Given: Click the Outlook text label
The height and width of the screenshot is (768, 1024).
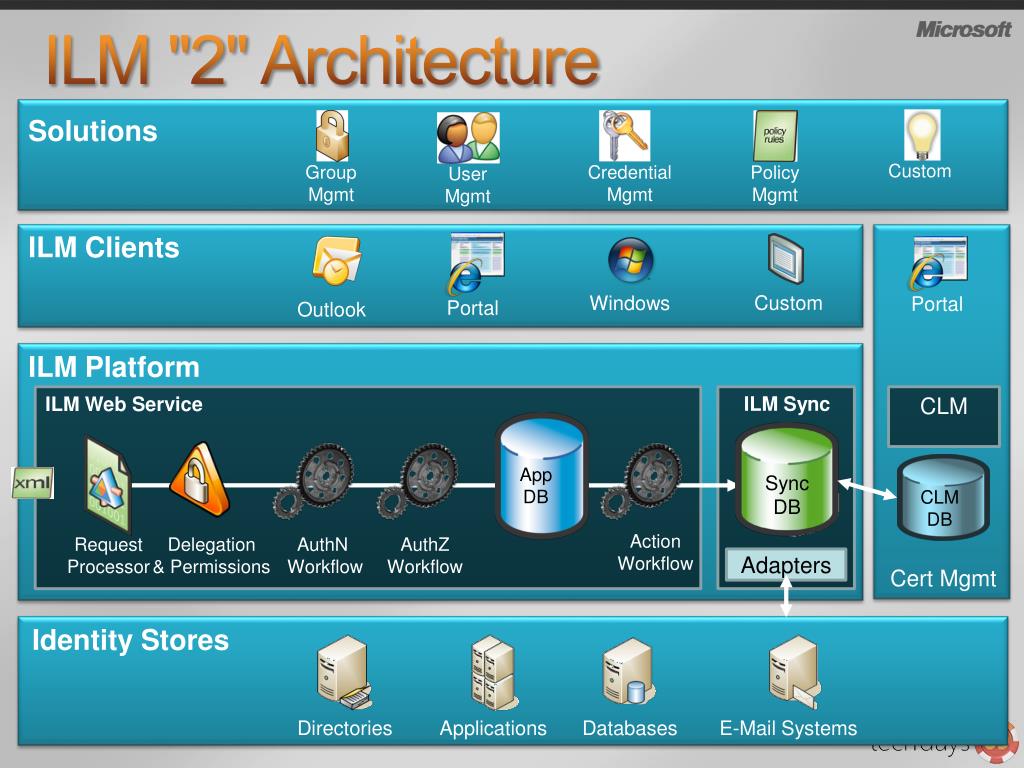Looking at the screenshot, I should 331,310.
